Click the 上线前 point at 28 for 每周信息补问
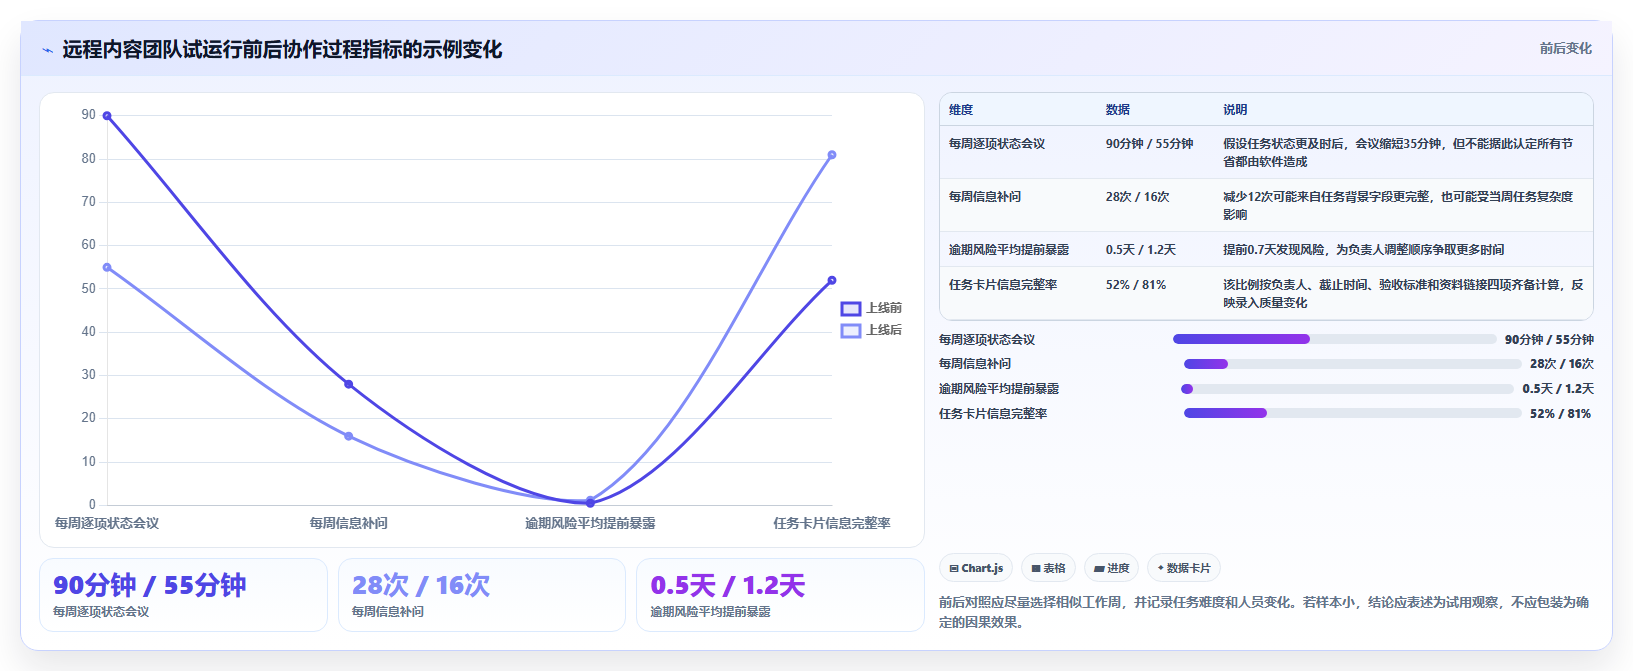The width and height of the screenshot is (1633, 671). pos(349,384)
